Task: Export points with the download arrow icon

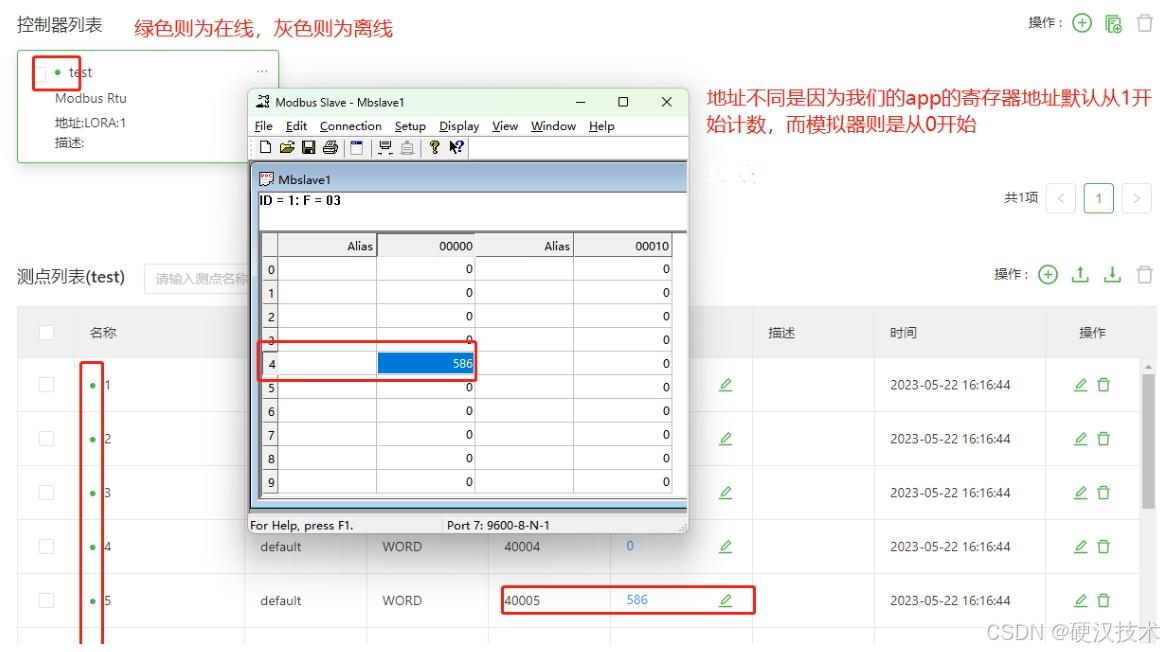Action: 1112,275
